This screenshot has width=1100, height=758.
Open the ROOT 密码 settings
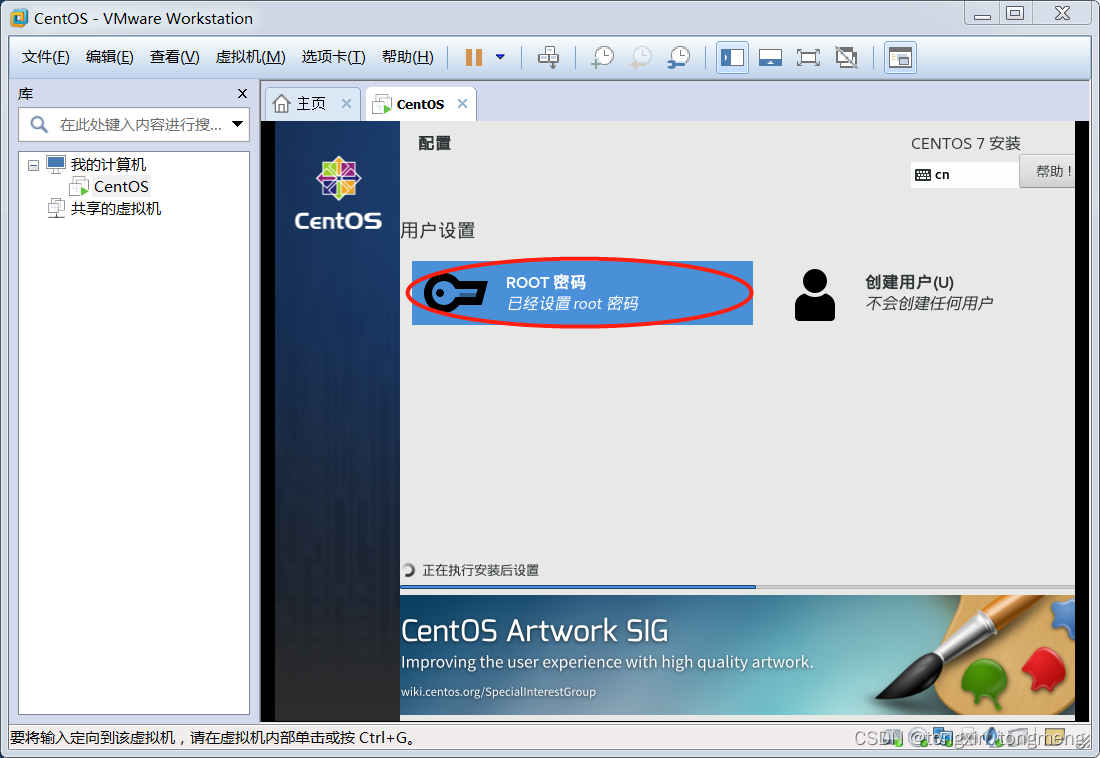582,293
